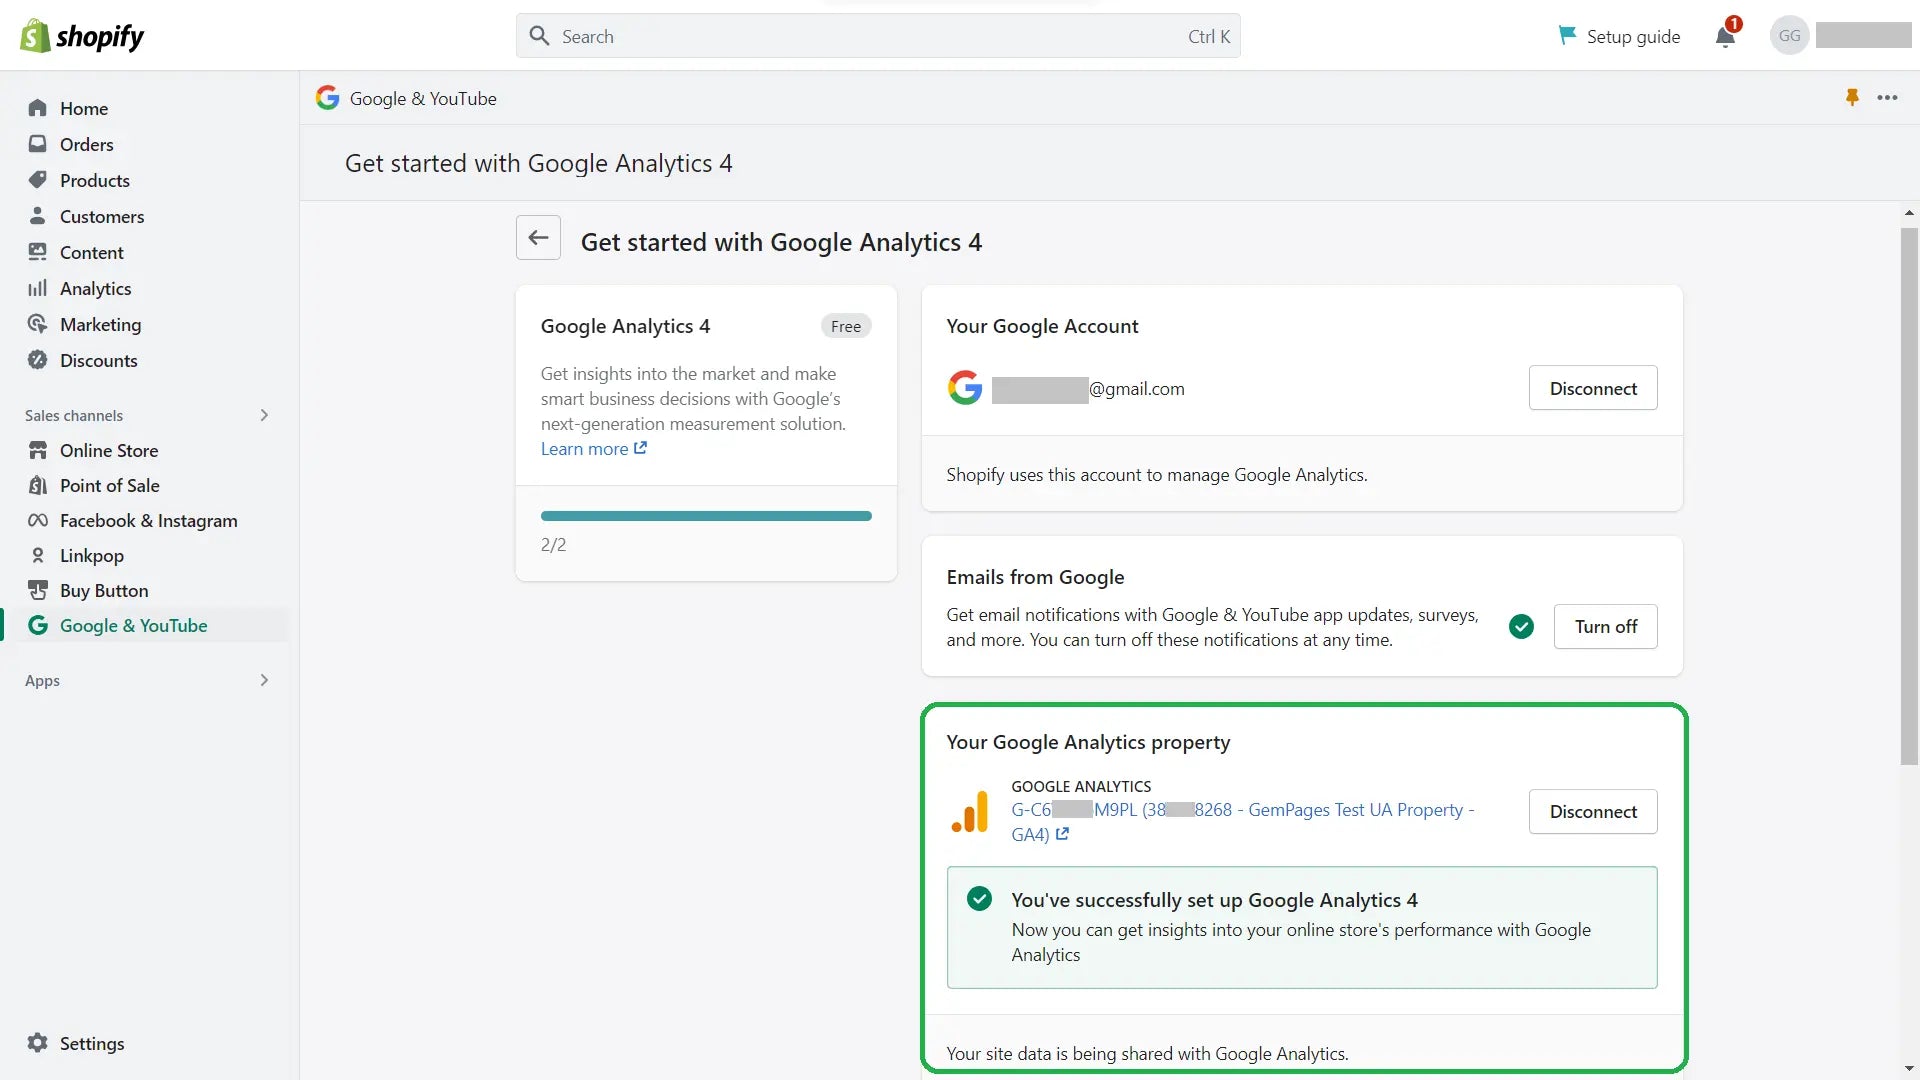Open the Marketing section
1920x1080 pixels.
100,324
